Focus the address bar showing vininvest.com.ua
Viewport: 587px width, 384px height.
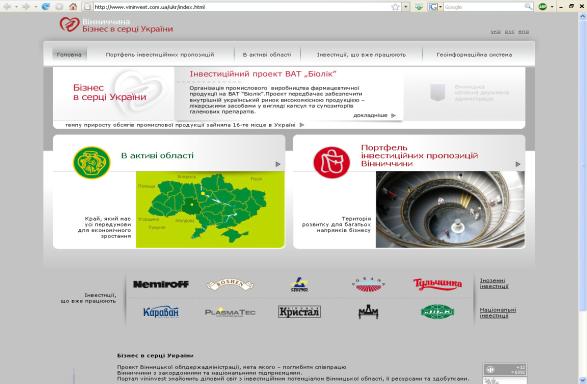[x=241, y=7]
